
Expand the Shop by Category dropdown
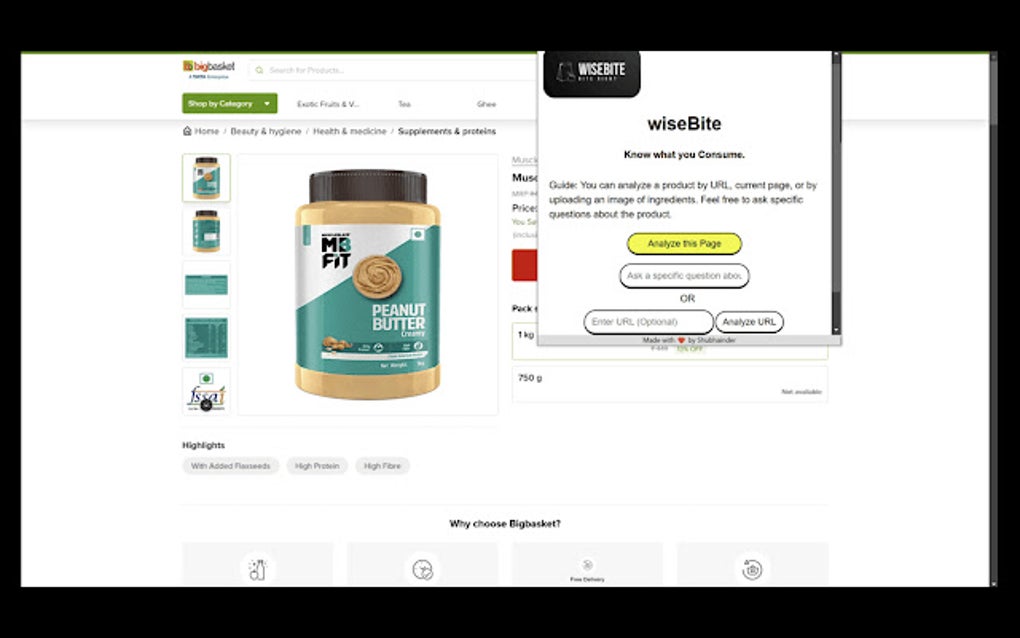point(230,103)
